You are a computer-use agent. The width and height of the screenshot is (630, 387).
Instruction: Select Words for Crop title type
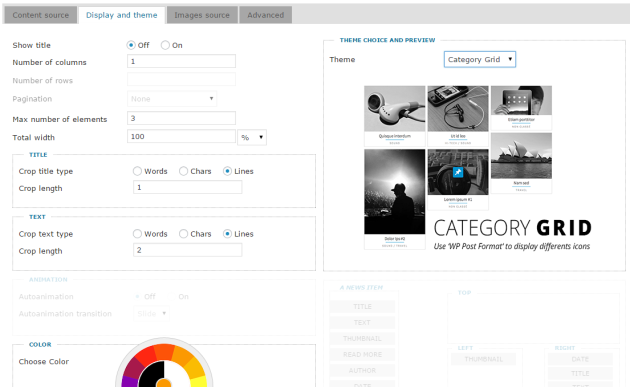pyautogui.click(x=137, y=171)
